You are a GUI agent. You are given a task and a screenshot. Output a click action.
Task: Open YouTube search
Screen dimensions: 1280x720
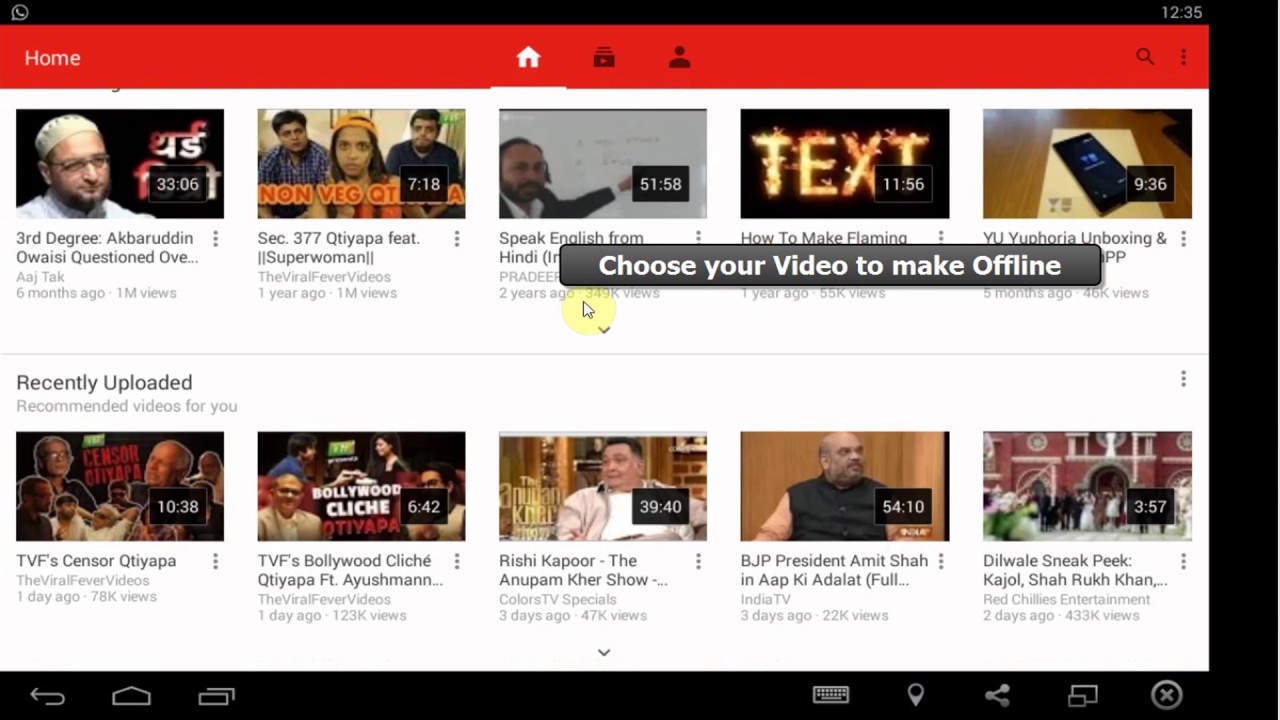click(x=1145, y=57)
